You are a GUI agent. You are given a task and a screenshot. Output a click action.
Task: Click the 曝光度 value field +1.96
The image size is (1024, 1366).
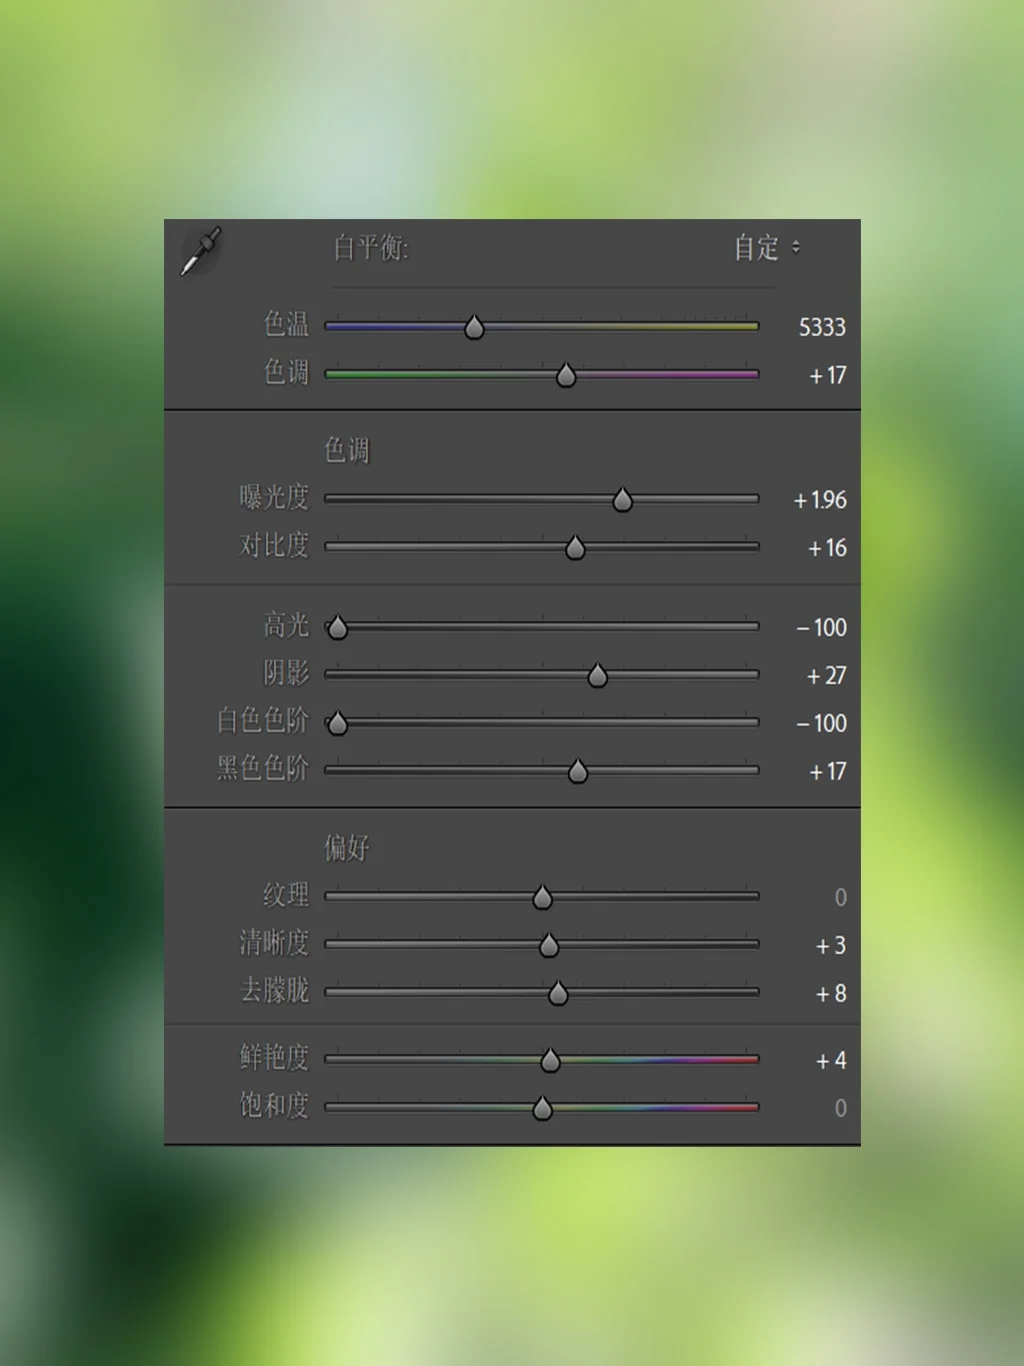[x=820, y=500]
